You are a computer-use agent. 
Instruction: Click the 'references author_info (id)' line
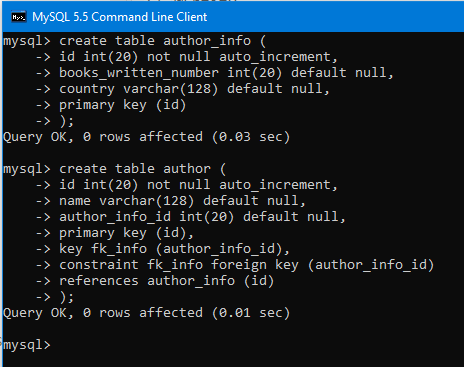[166, 281]
